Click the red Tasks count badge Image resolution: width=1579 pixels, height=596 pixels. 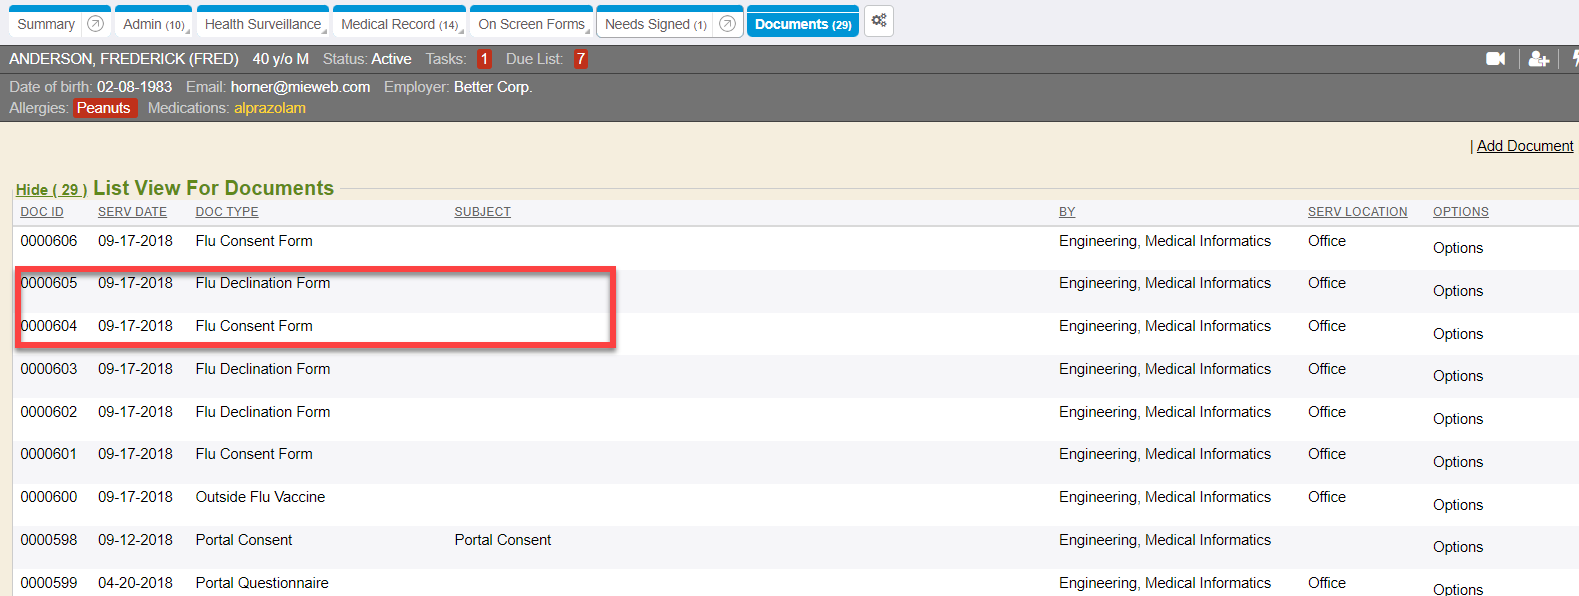coord(484,59)
